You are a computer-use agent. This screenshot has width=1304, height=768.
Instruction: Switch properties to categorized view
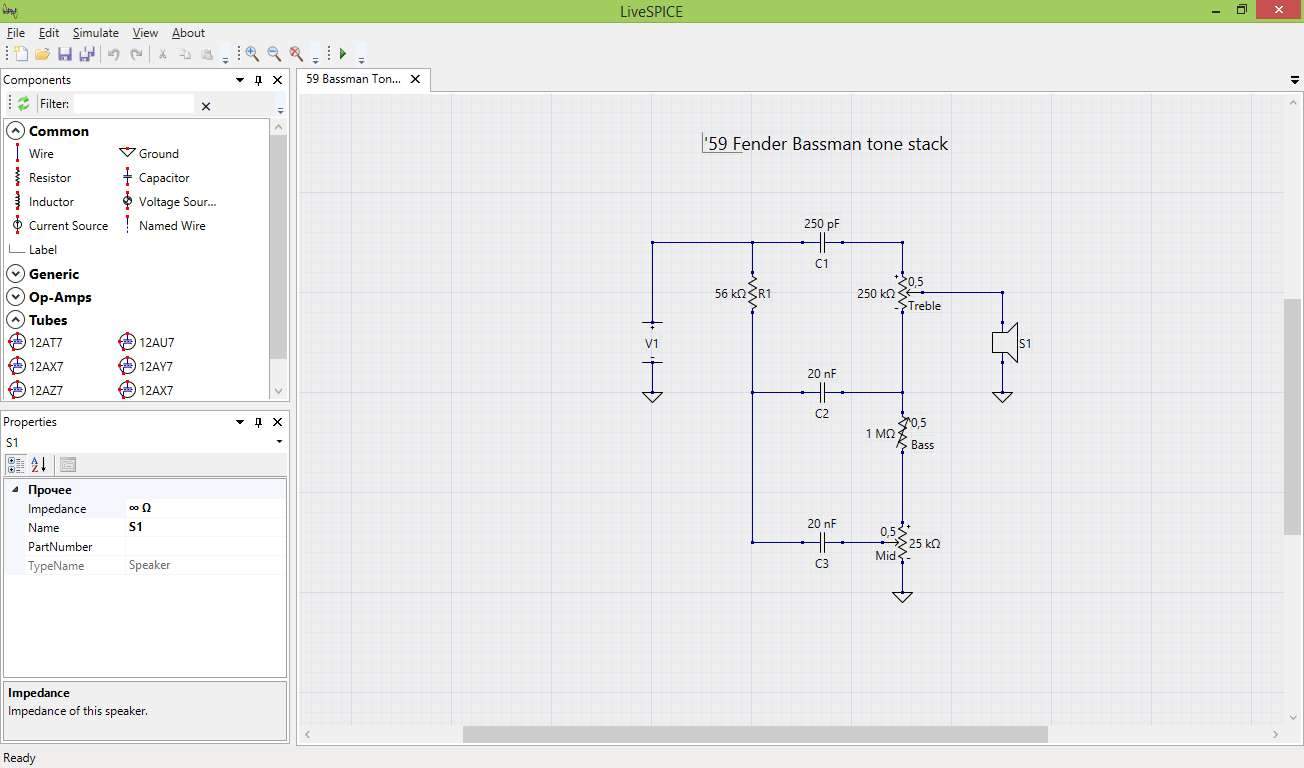[15, 465]
